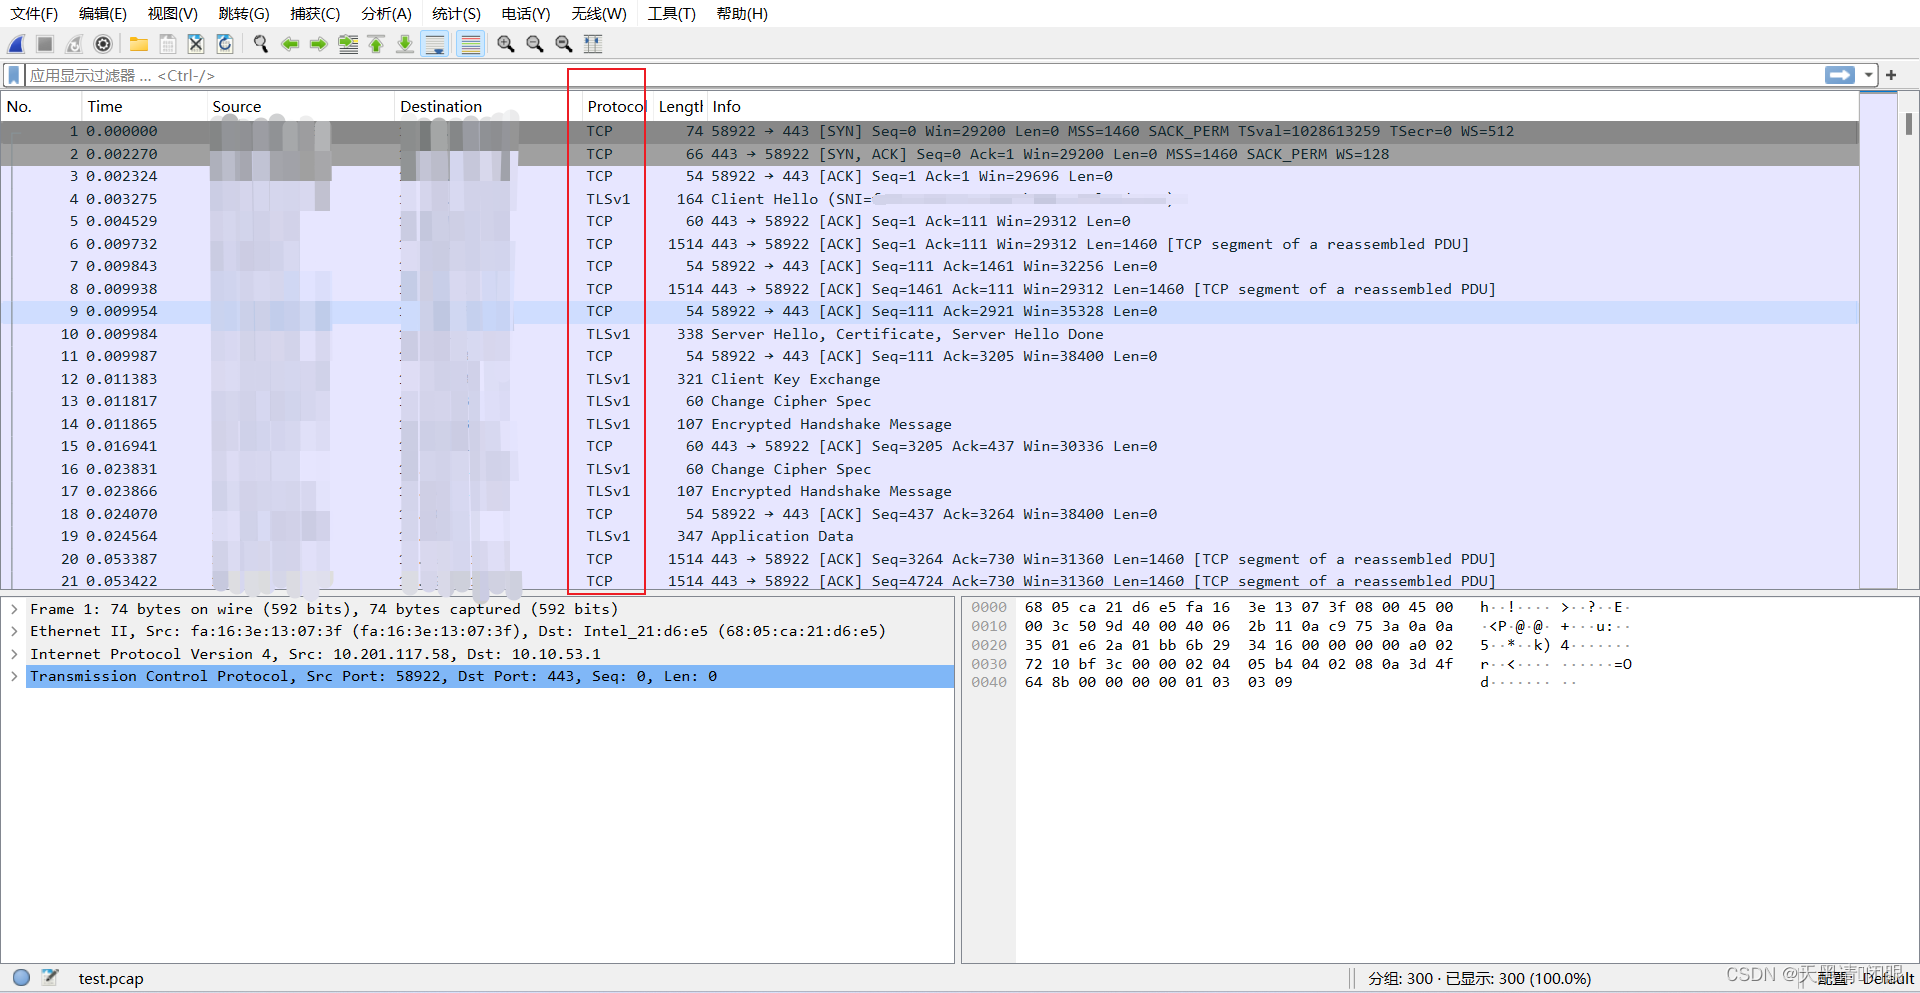
Task: Toggle auto scroll during live capture
Action: coord(435,44)
